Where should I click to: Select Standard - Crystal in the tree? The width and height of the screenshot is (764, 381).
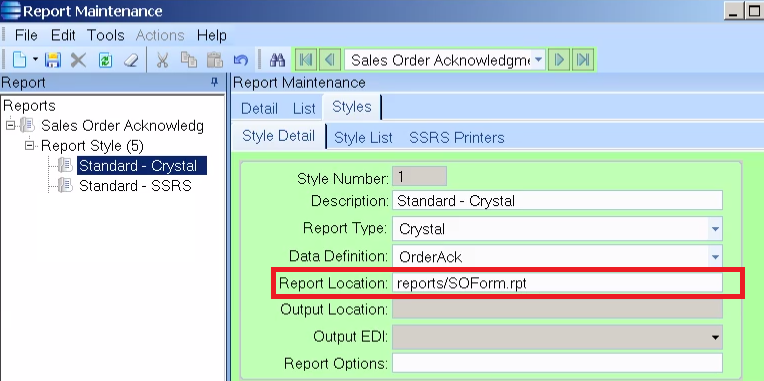point(142,166)
